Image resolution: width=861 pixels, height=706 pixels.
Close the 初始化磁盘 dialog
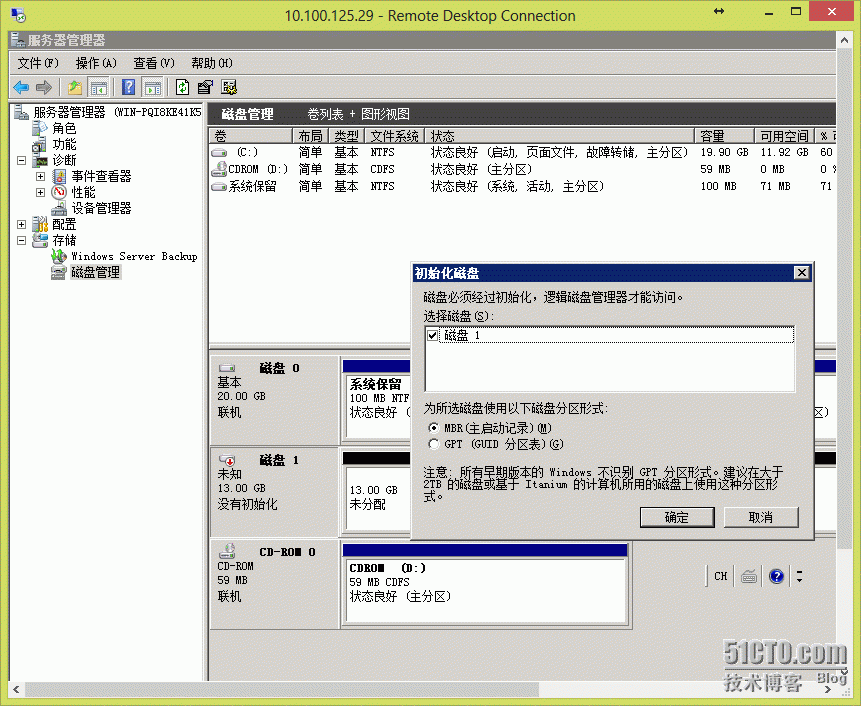pyautogui.click(x=802, y=272)
